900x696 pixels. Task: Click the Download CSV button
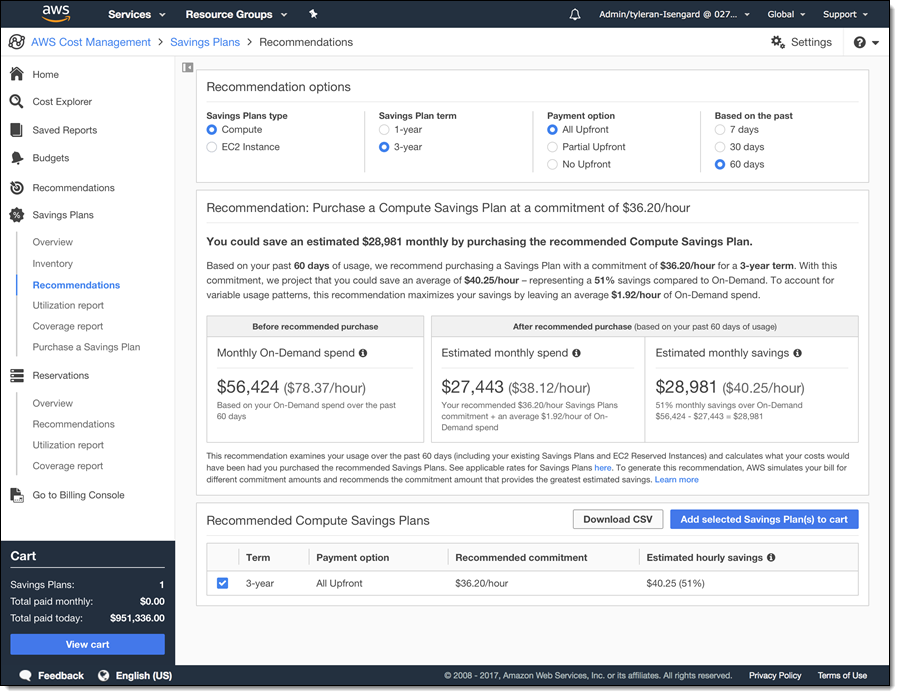(x=618, y=519)
